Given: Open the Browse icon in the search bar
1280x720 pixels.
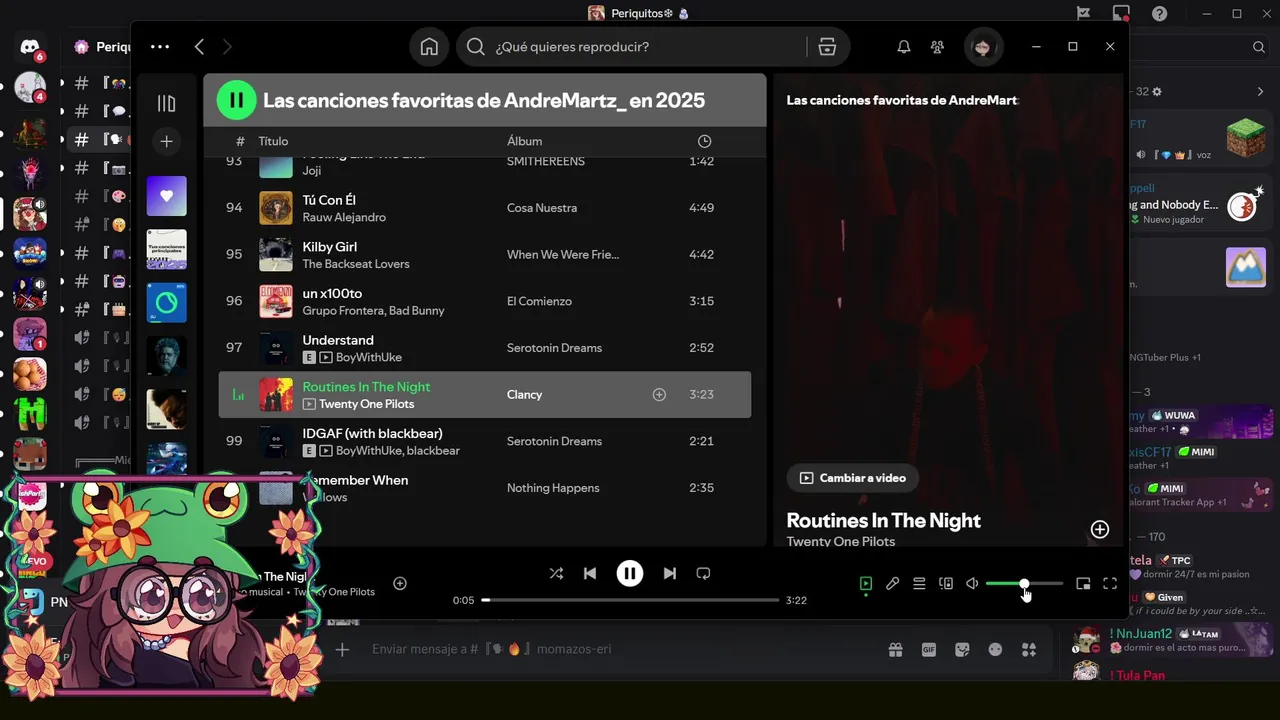Looking at the screenshot, I should click(827, 47).
